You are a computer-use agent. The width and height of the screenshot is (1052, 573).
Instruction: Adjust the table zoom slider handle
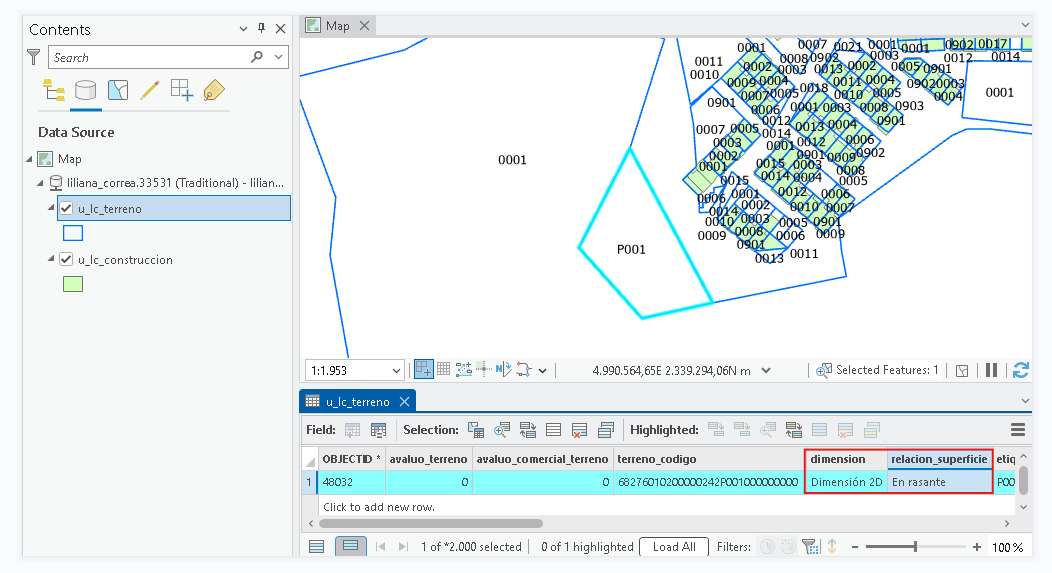point(915,547)
